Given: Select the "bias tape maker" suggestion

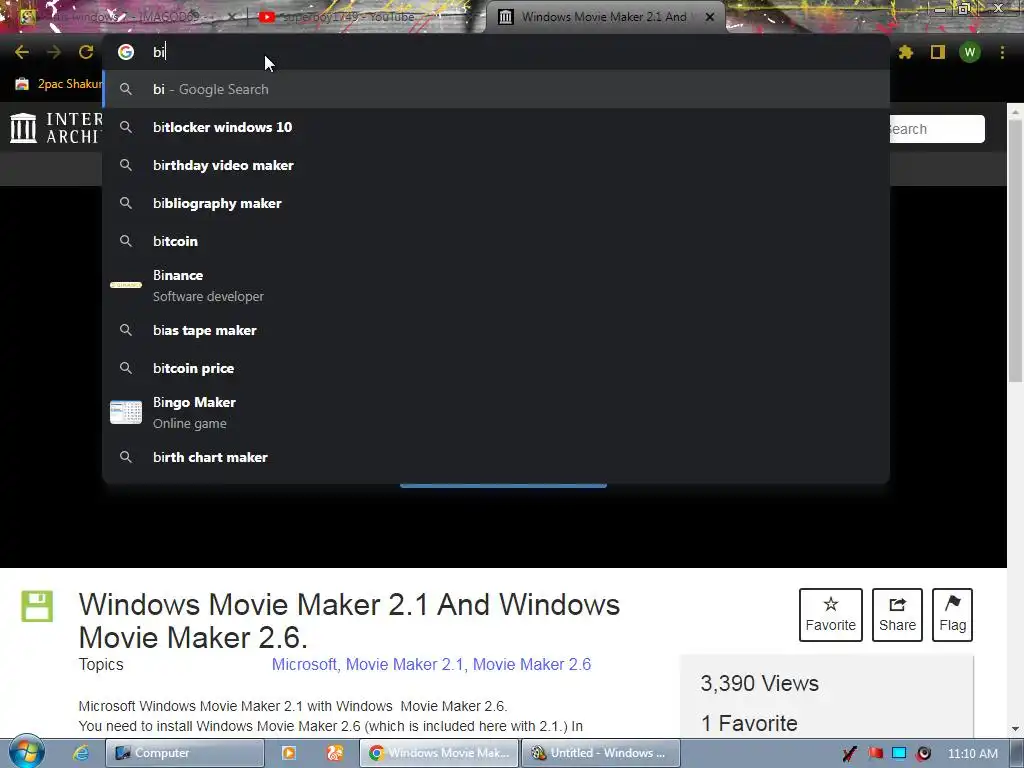Looking at the screenshot, I should 496,330.
